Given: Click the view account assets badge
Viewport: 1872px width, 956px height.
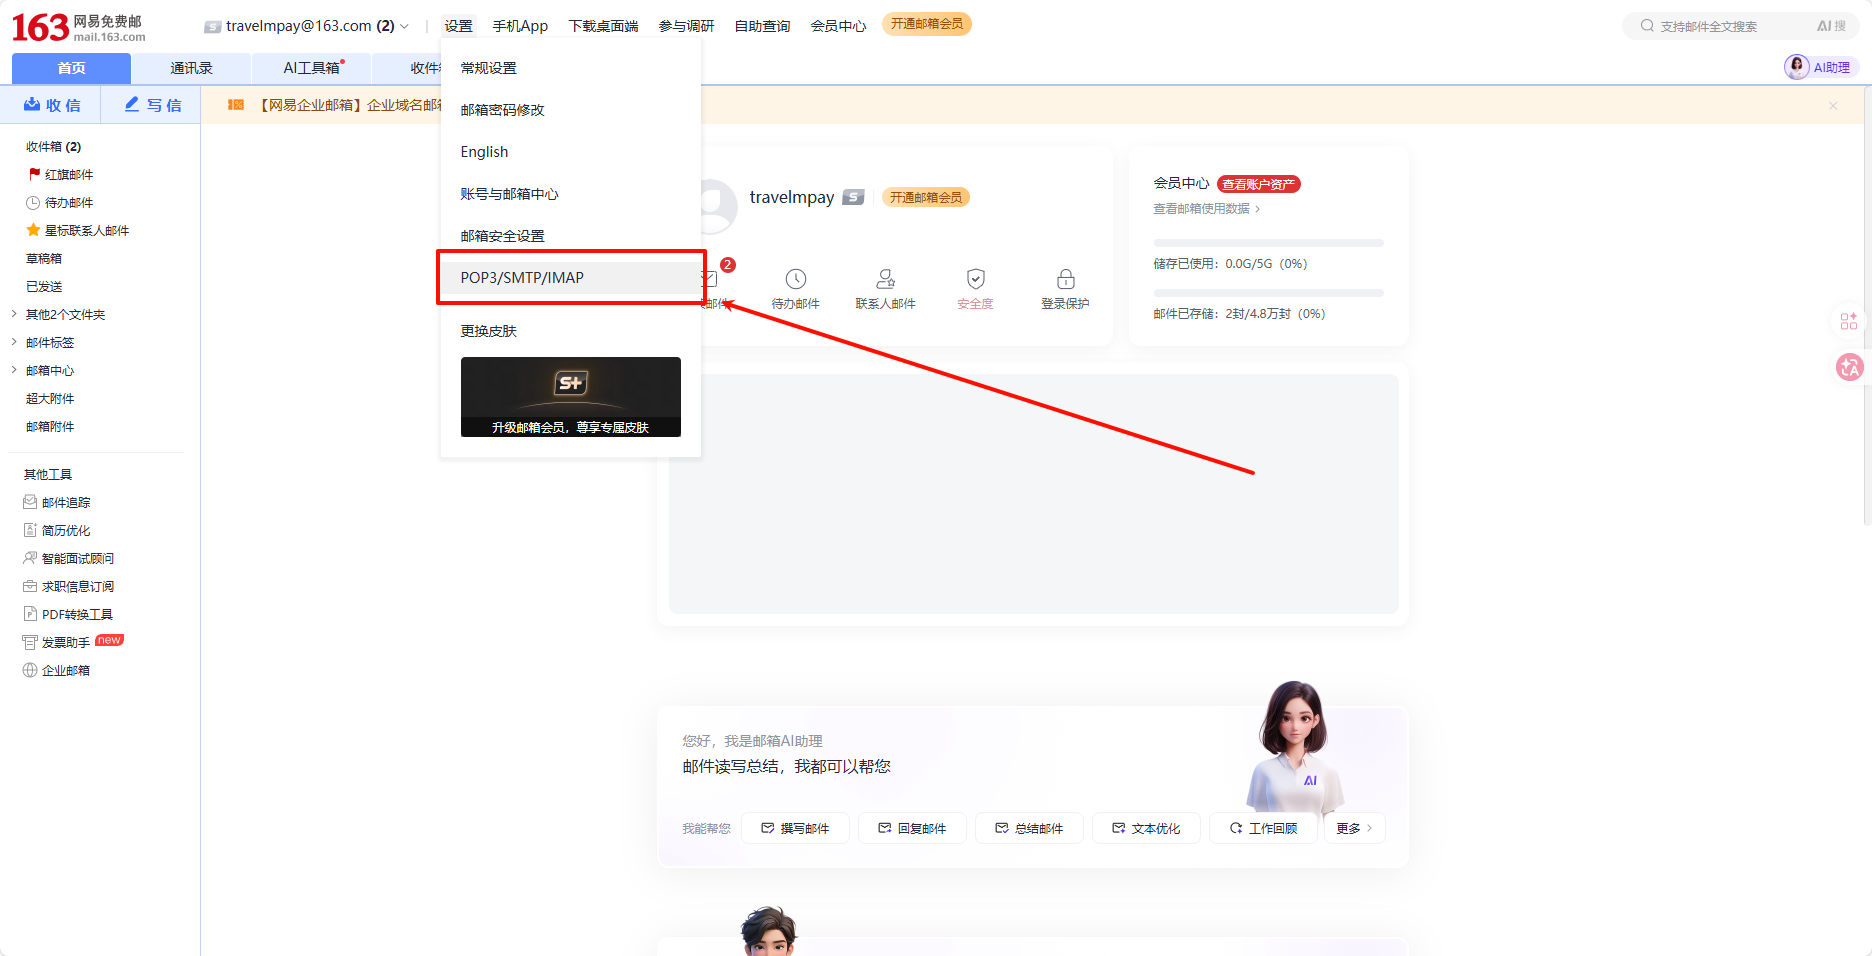Looking at the screenshot, I should click(1258, 184).
